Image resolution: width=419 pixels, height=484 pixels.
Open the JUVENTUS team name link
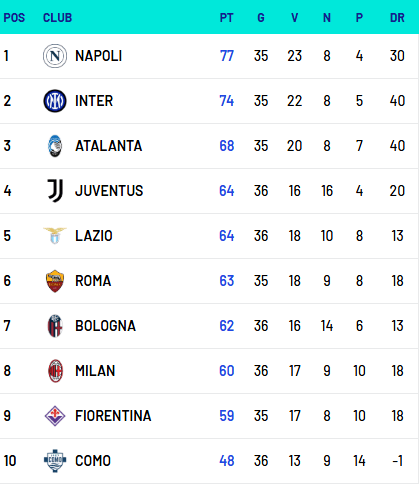(x=109, y=191)
